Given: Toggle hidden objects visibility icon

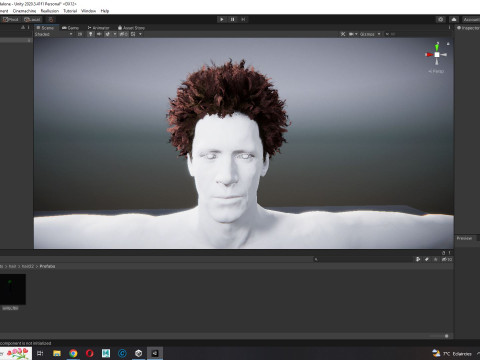Looking at the screenshot, I should pyautogui.click(x=123, y=34).
